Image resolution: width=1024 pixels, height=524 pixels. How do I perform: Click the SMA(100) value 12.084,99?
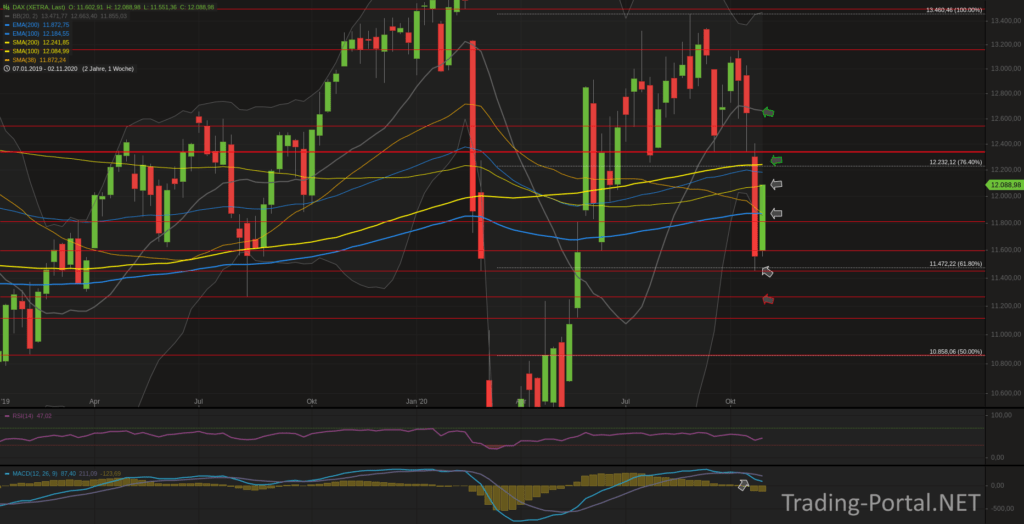click(x=56, y=51)
